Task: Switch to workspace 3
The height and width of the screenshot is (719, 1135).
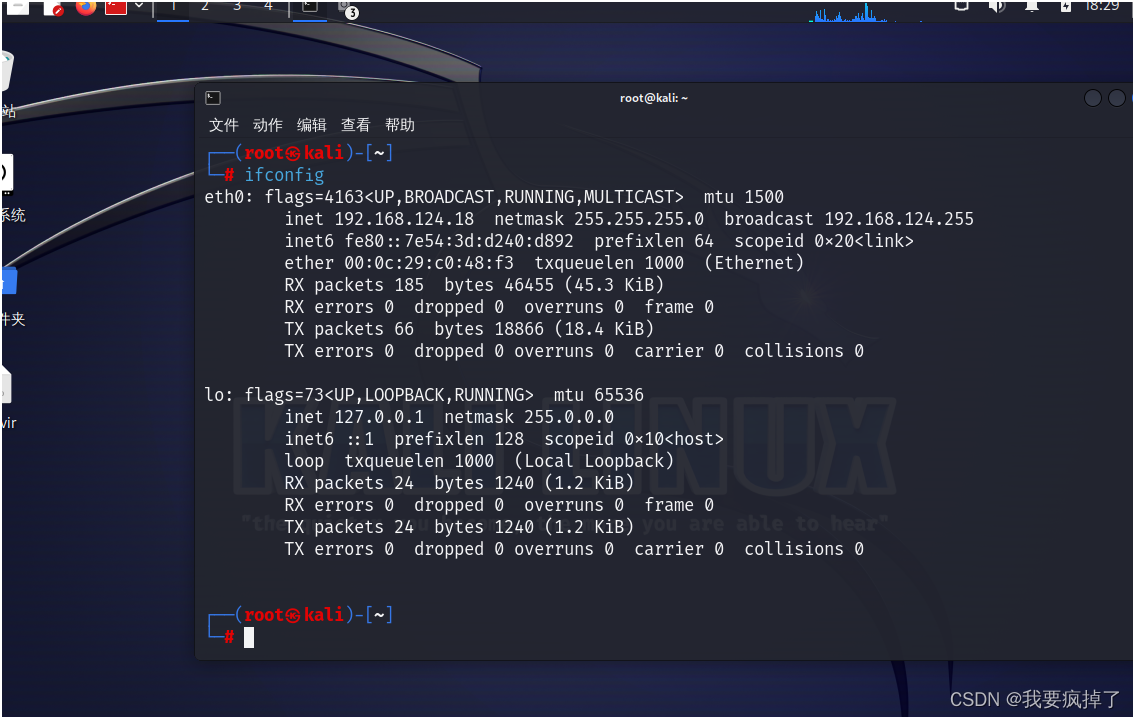Action: (x=237, y=7)
